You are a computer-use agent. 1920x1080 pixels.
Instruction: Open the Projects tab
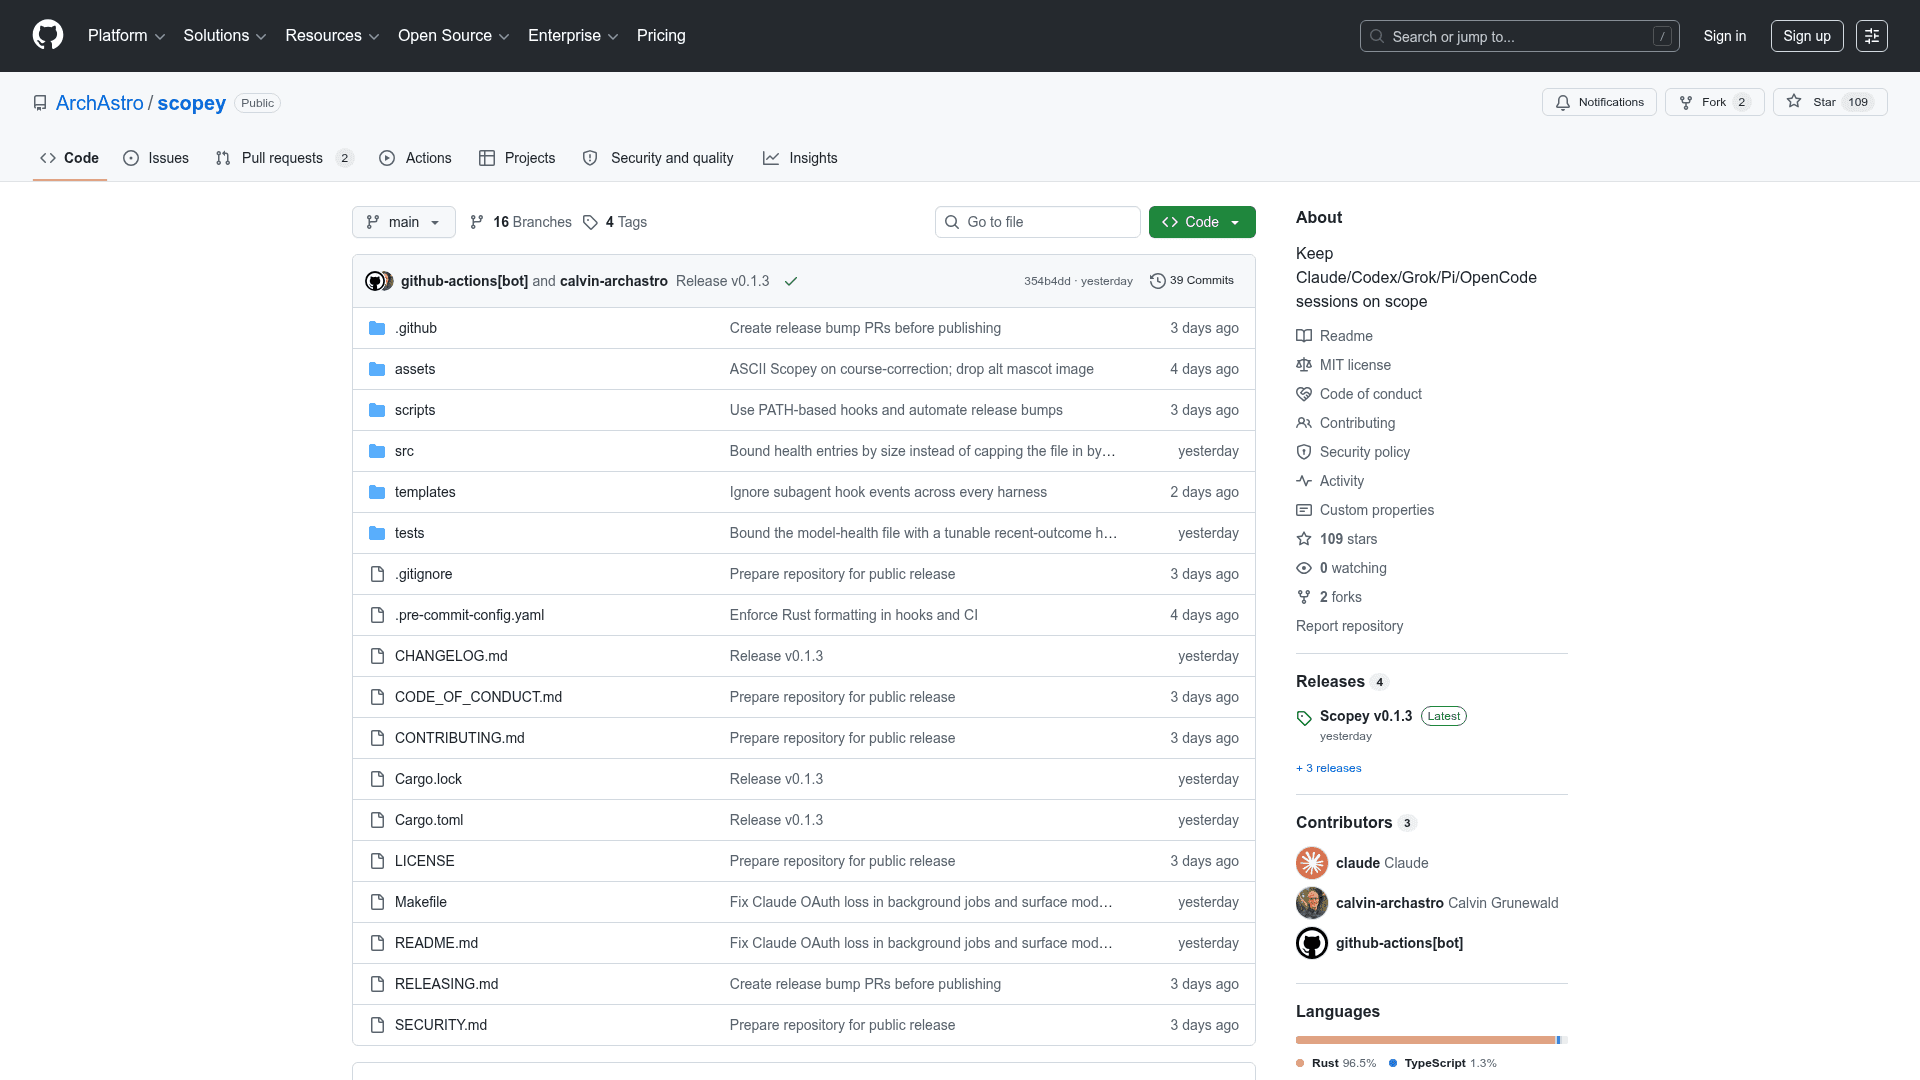[517, 158]
